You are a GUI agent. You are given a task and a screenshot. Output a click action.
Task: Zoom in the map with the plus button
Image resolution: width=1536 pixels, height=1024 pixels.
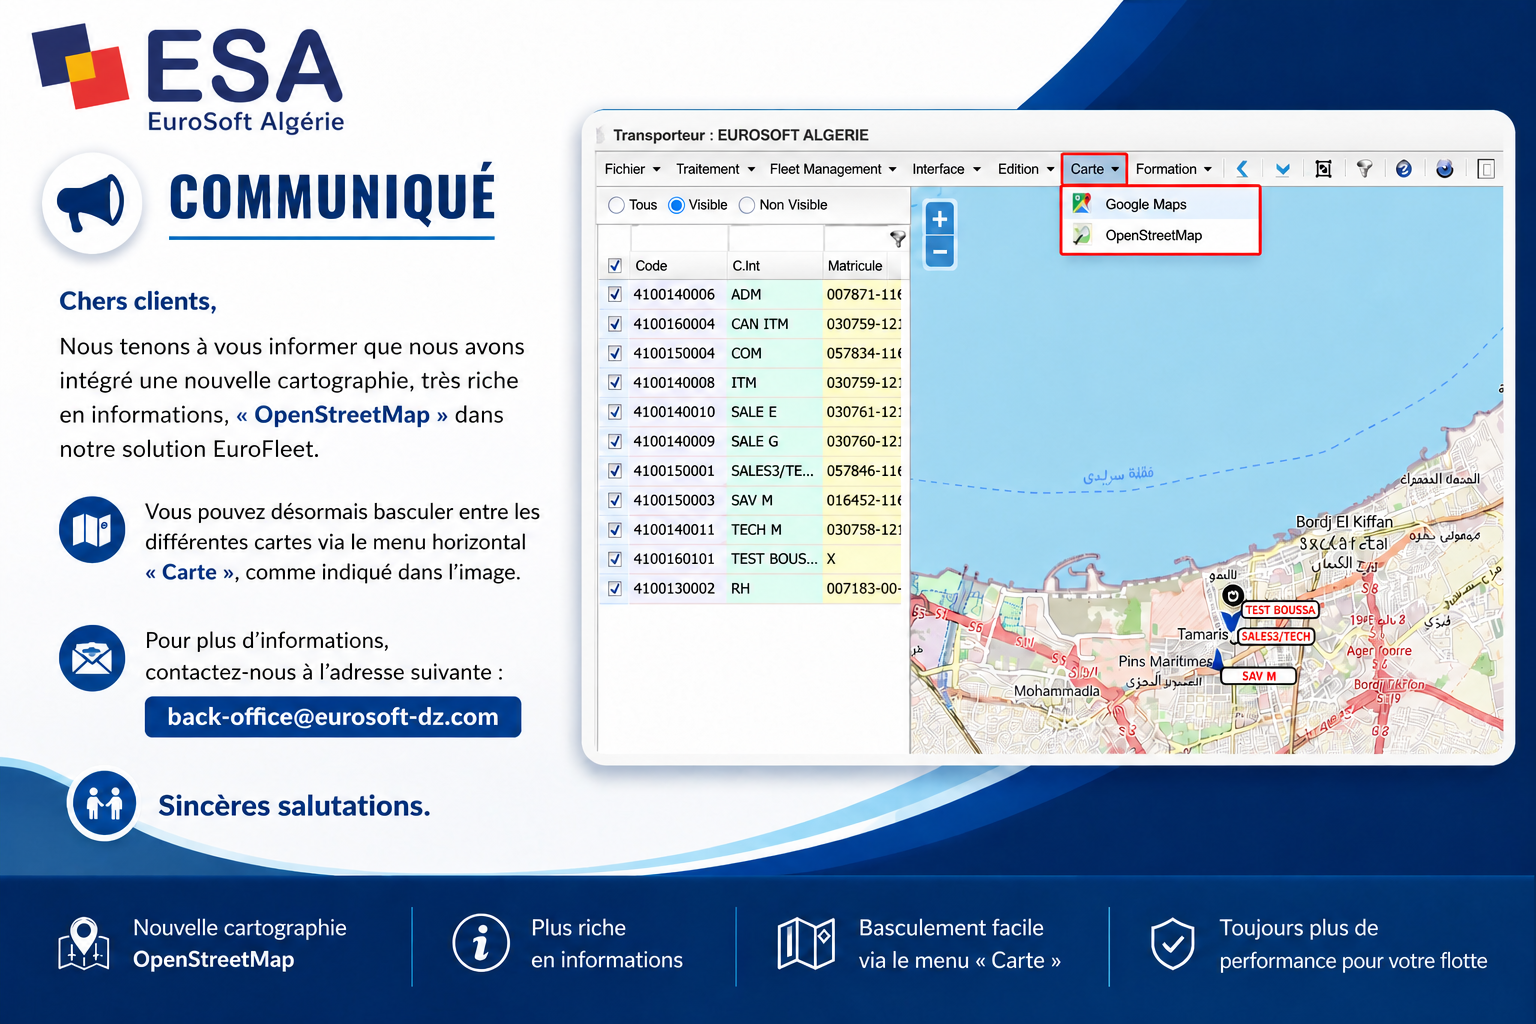coord(940,219)
